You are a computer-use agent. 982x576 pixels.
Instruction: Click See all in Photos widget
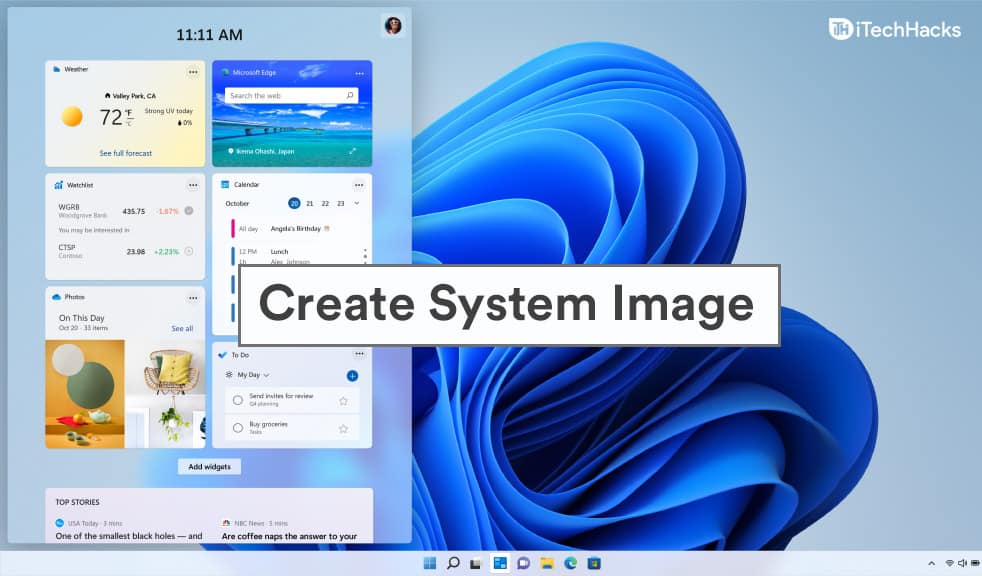182,328
